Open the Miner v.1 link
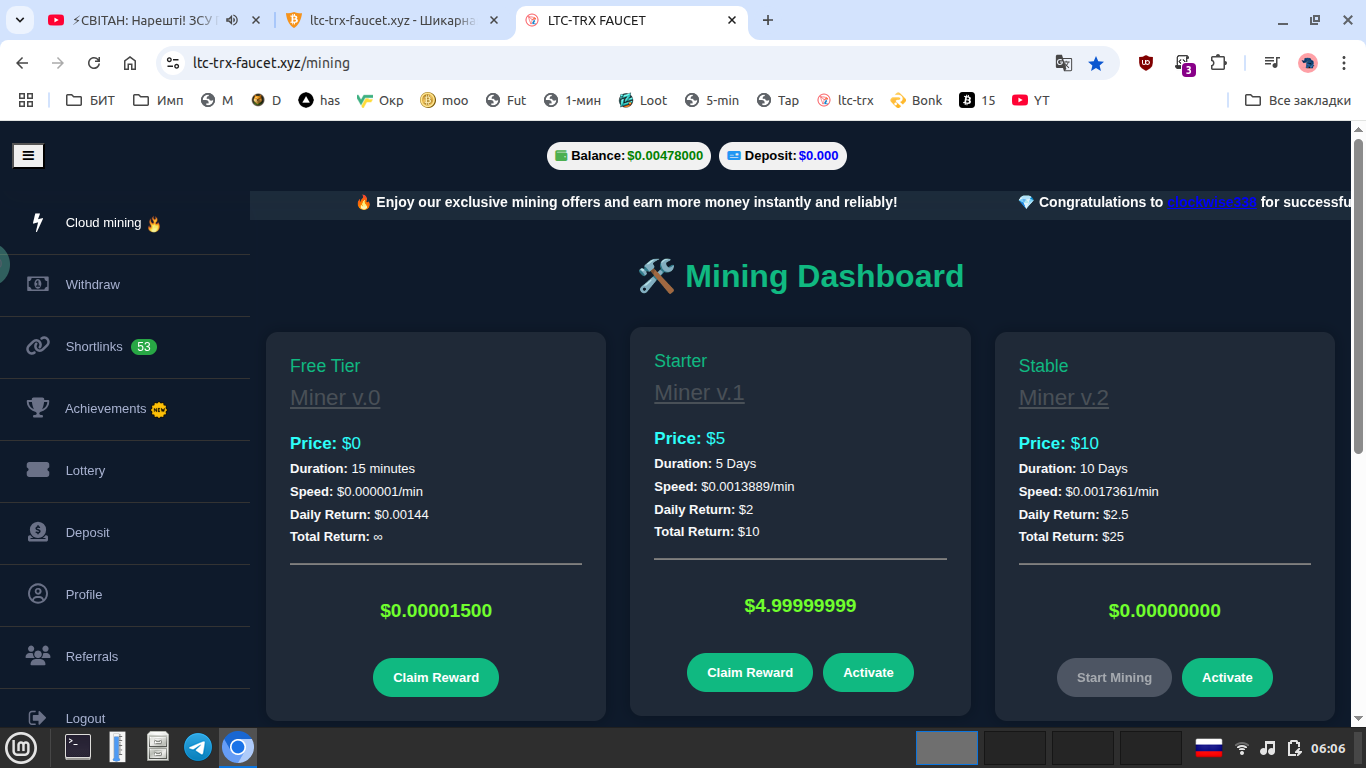This screenshot has width=1366, height=768. click(x=699, y=393)
